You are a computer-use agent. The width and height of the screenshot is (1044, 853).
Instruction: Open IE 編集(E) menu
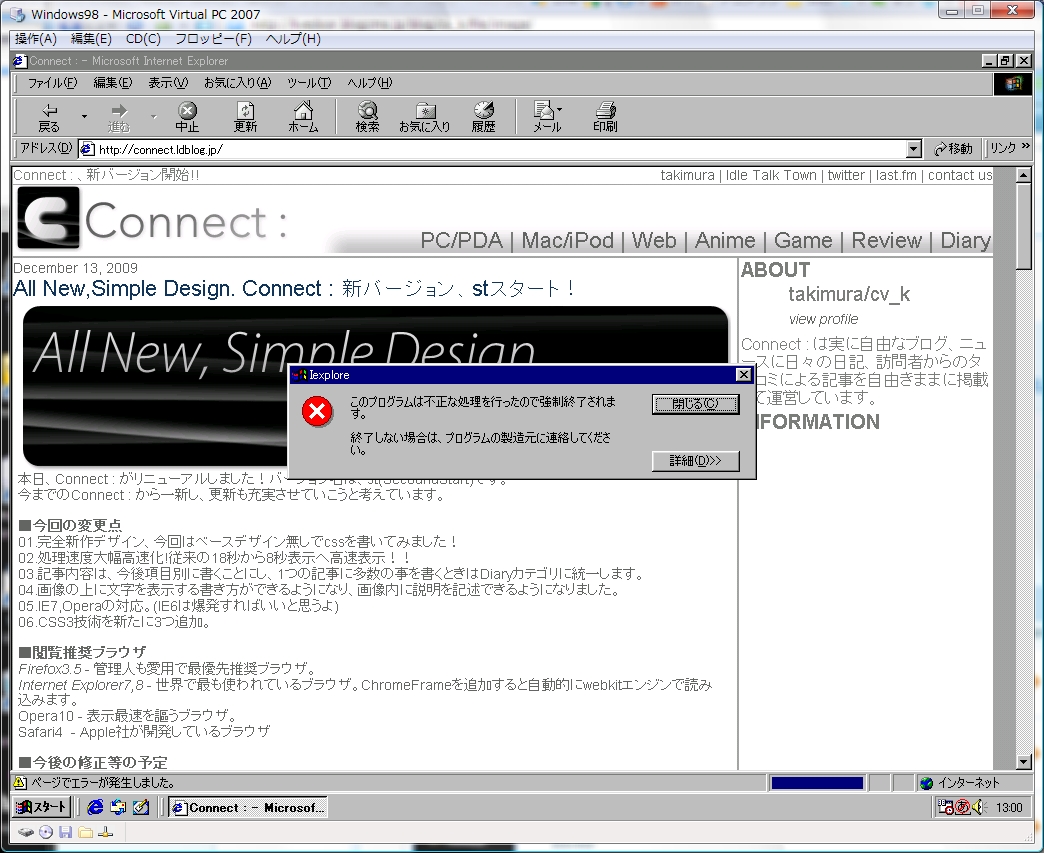point(113,83)
